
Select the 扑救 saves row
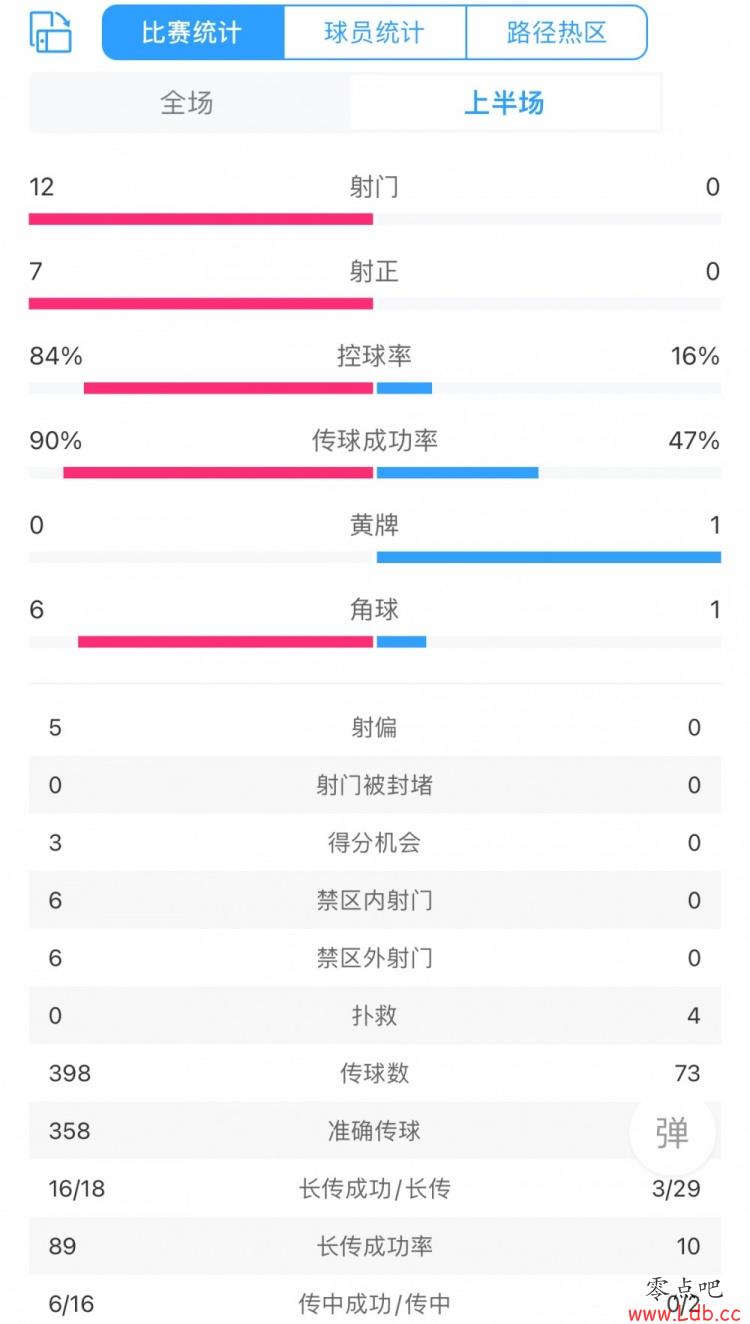click(x=375, y=1016)
